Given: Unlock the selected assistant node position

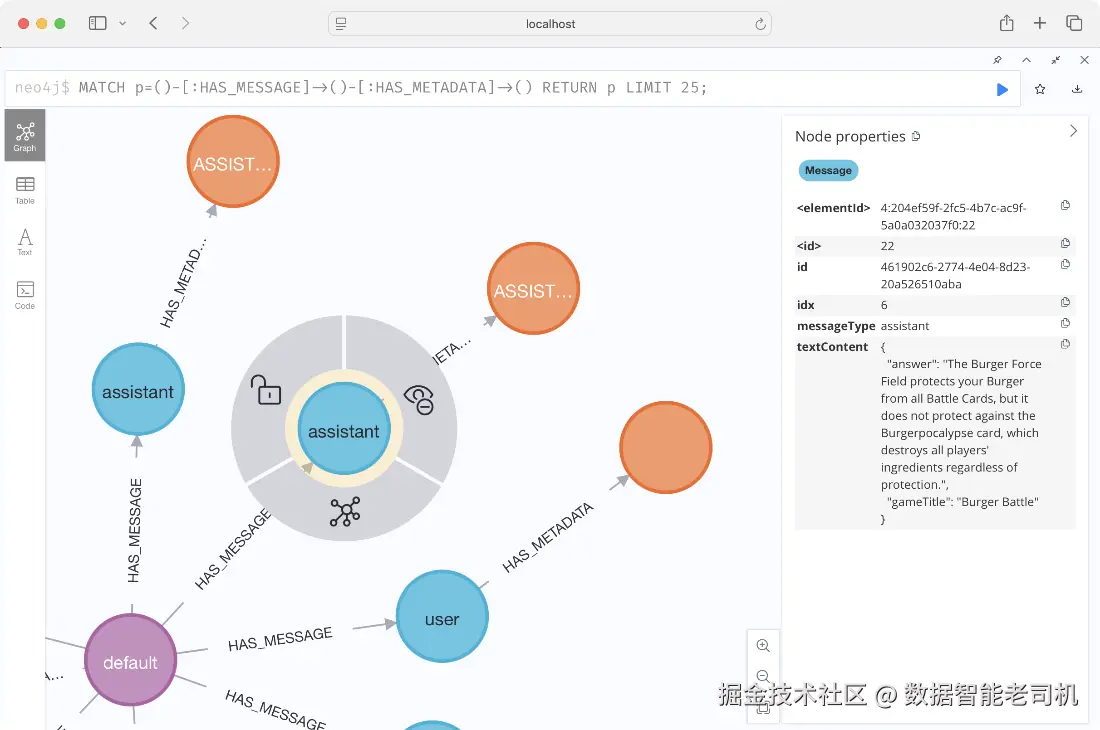Looking at the screenshot, I should 266,390.
